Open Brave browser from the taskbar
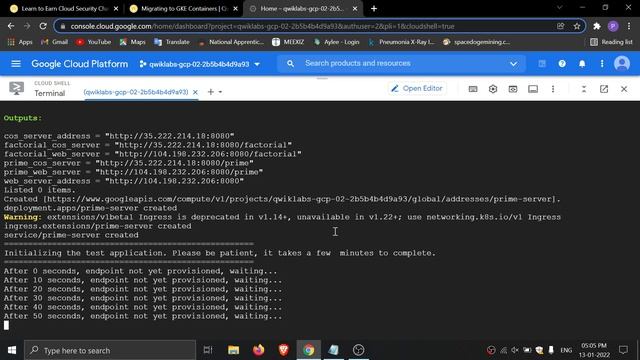This screenshot has width=640, height=360. pos(284,350)
